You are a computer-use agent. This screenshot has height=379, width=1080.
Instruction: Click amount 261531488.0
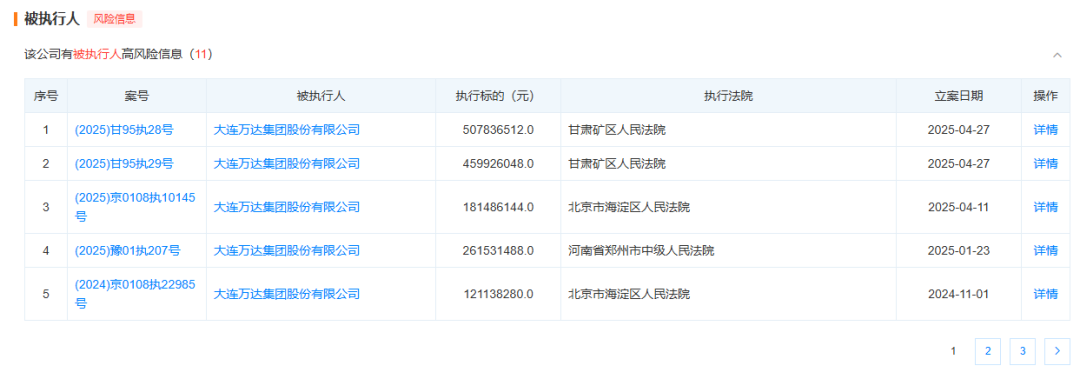pos(499,251)
